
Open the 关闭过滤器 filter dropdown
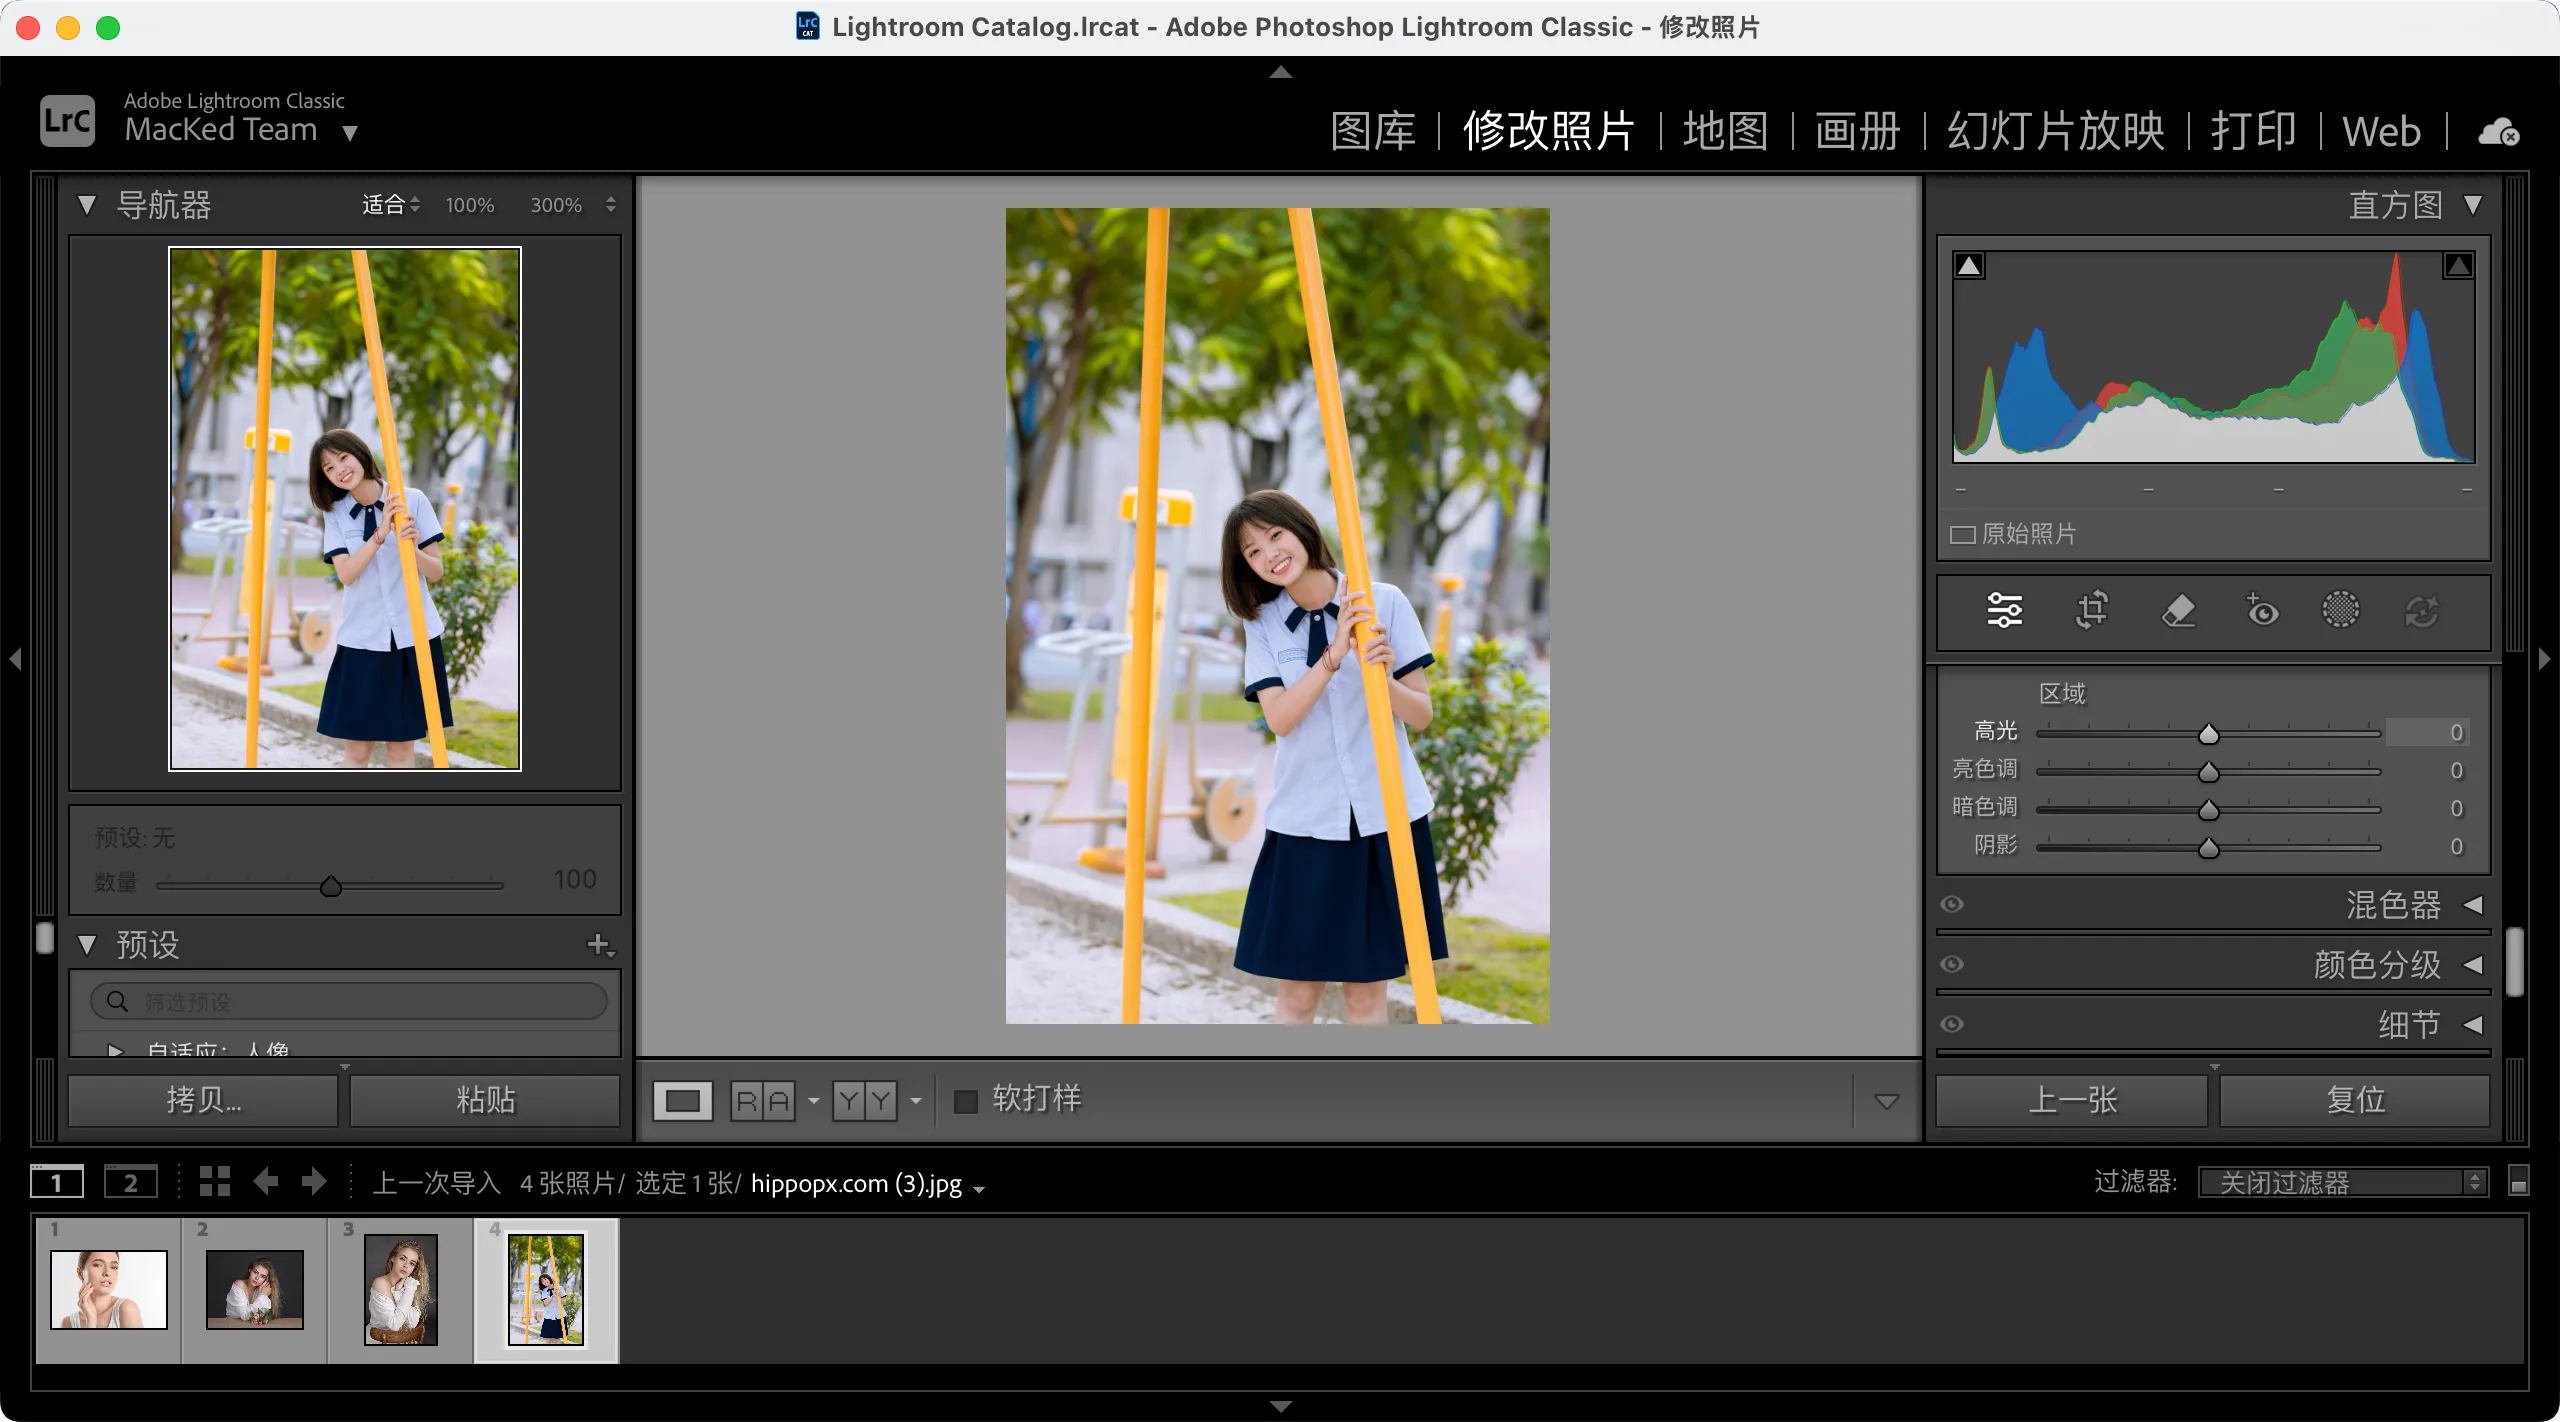[x=2342, y=1183]
